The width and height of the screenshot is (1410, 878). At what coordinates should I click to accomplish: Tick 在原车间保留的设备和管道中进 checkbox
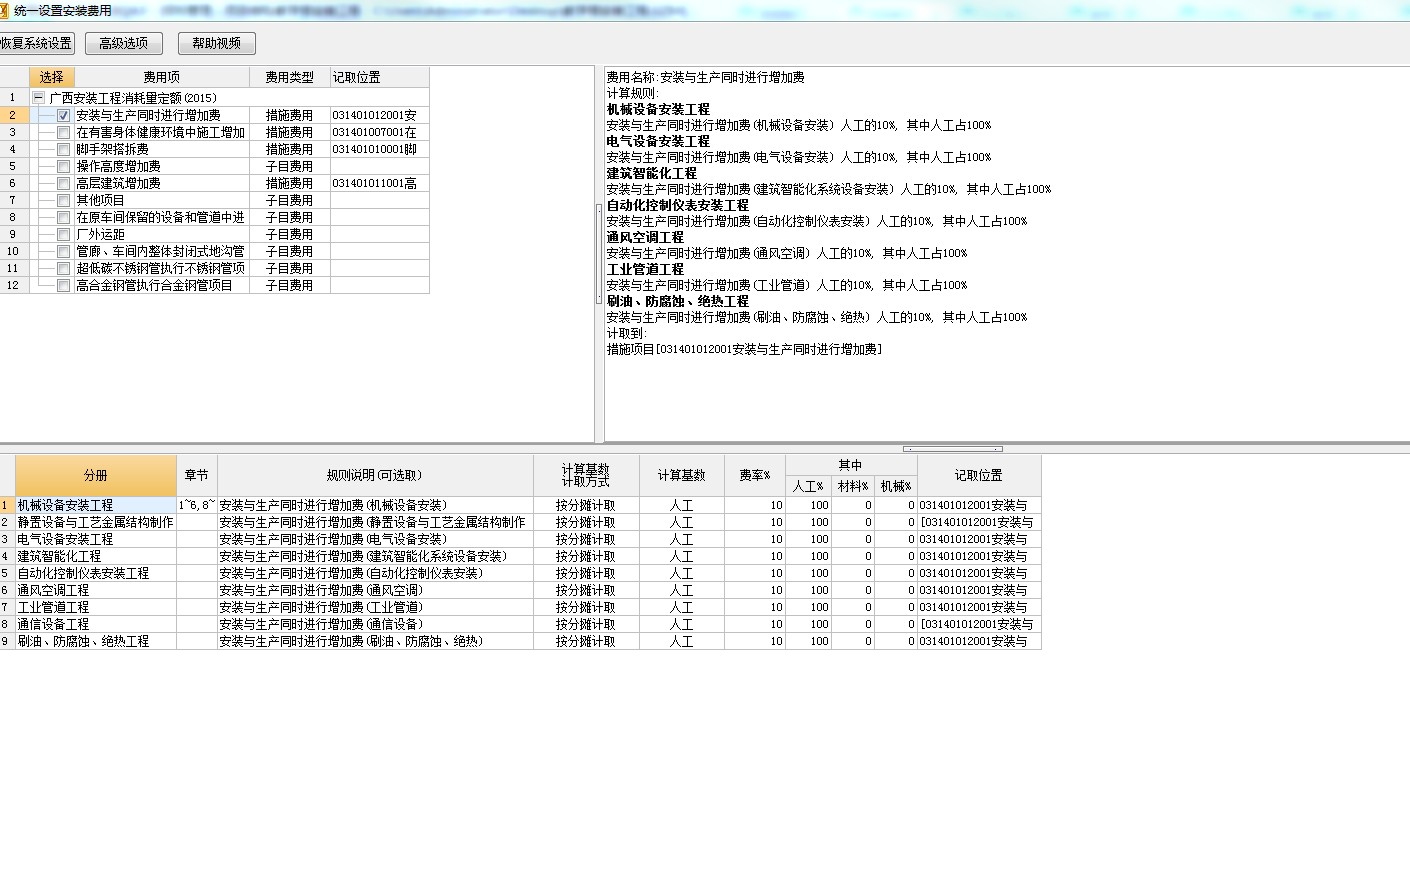click(x=64, y=217)
